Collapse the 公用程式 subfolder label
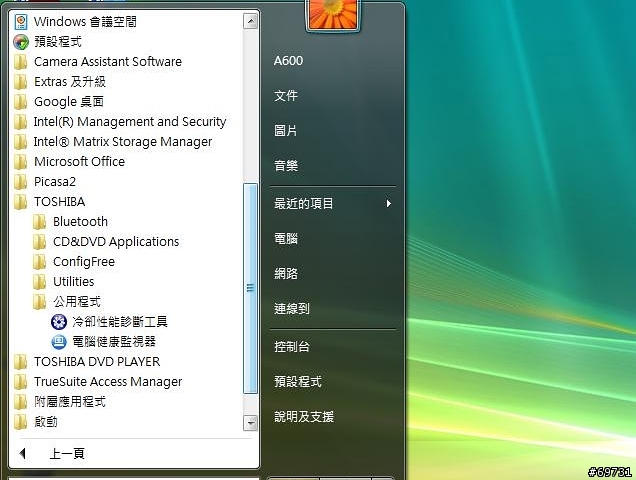The height and width of the screenshot is (480, 636). pyautogui.click(x=77, y=301)
